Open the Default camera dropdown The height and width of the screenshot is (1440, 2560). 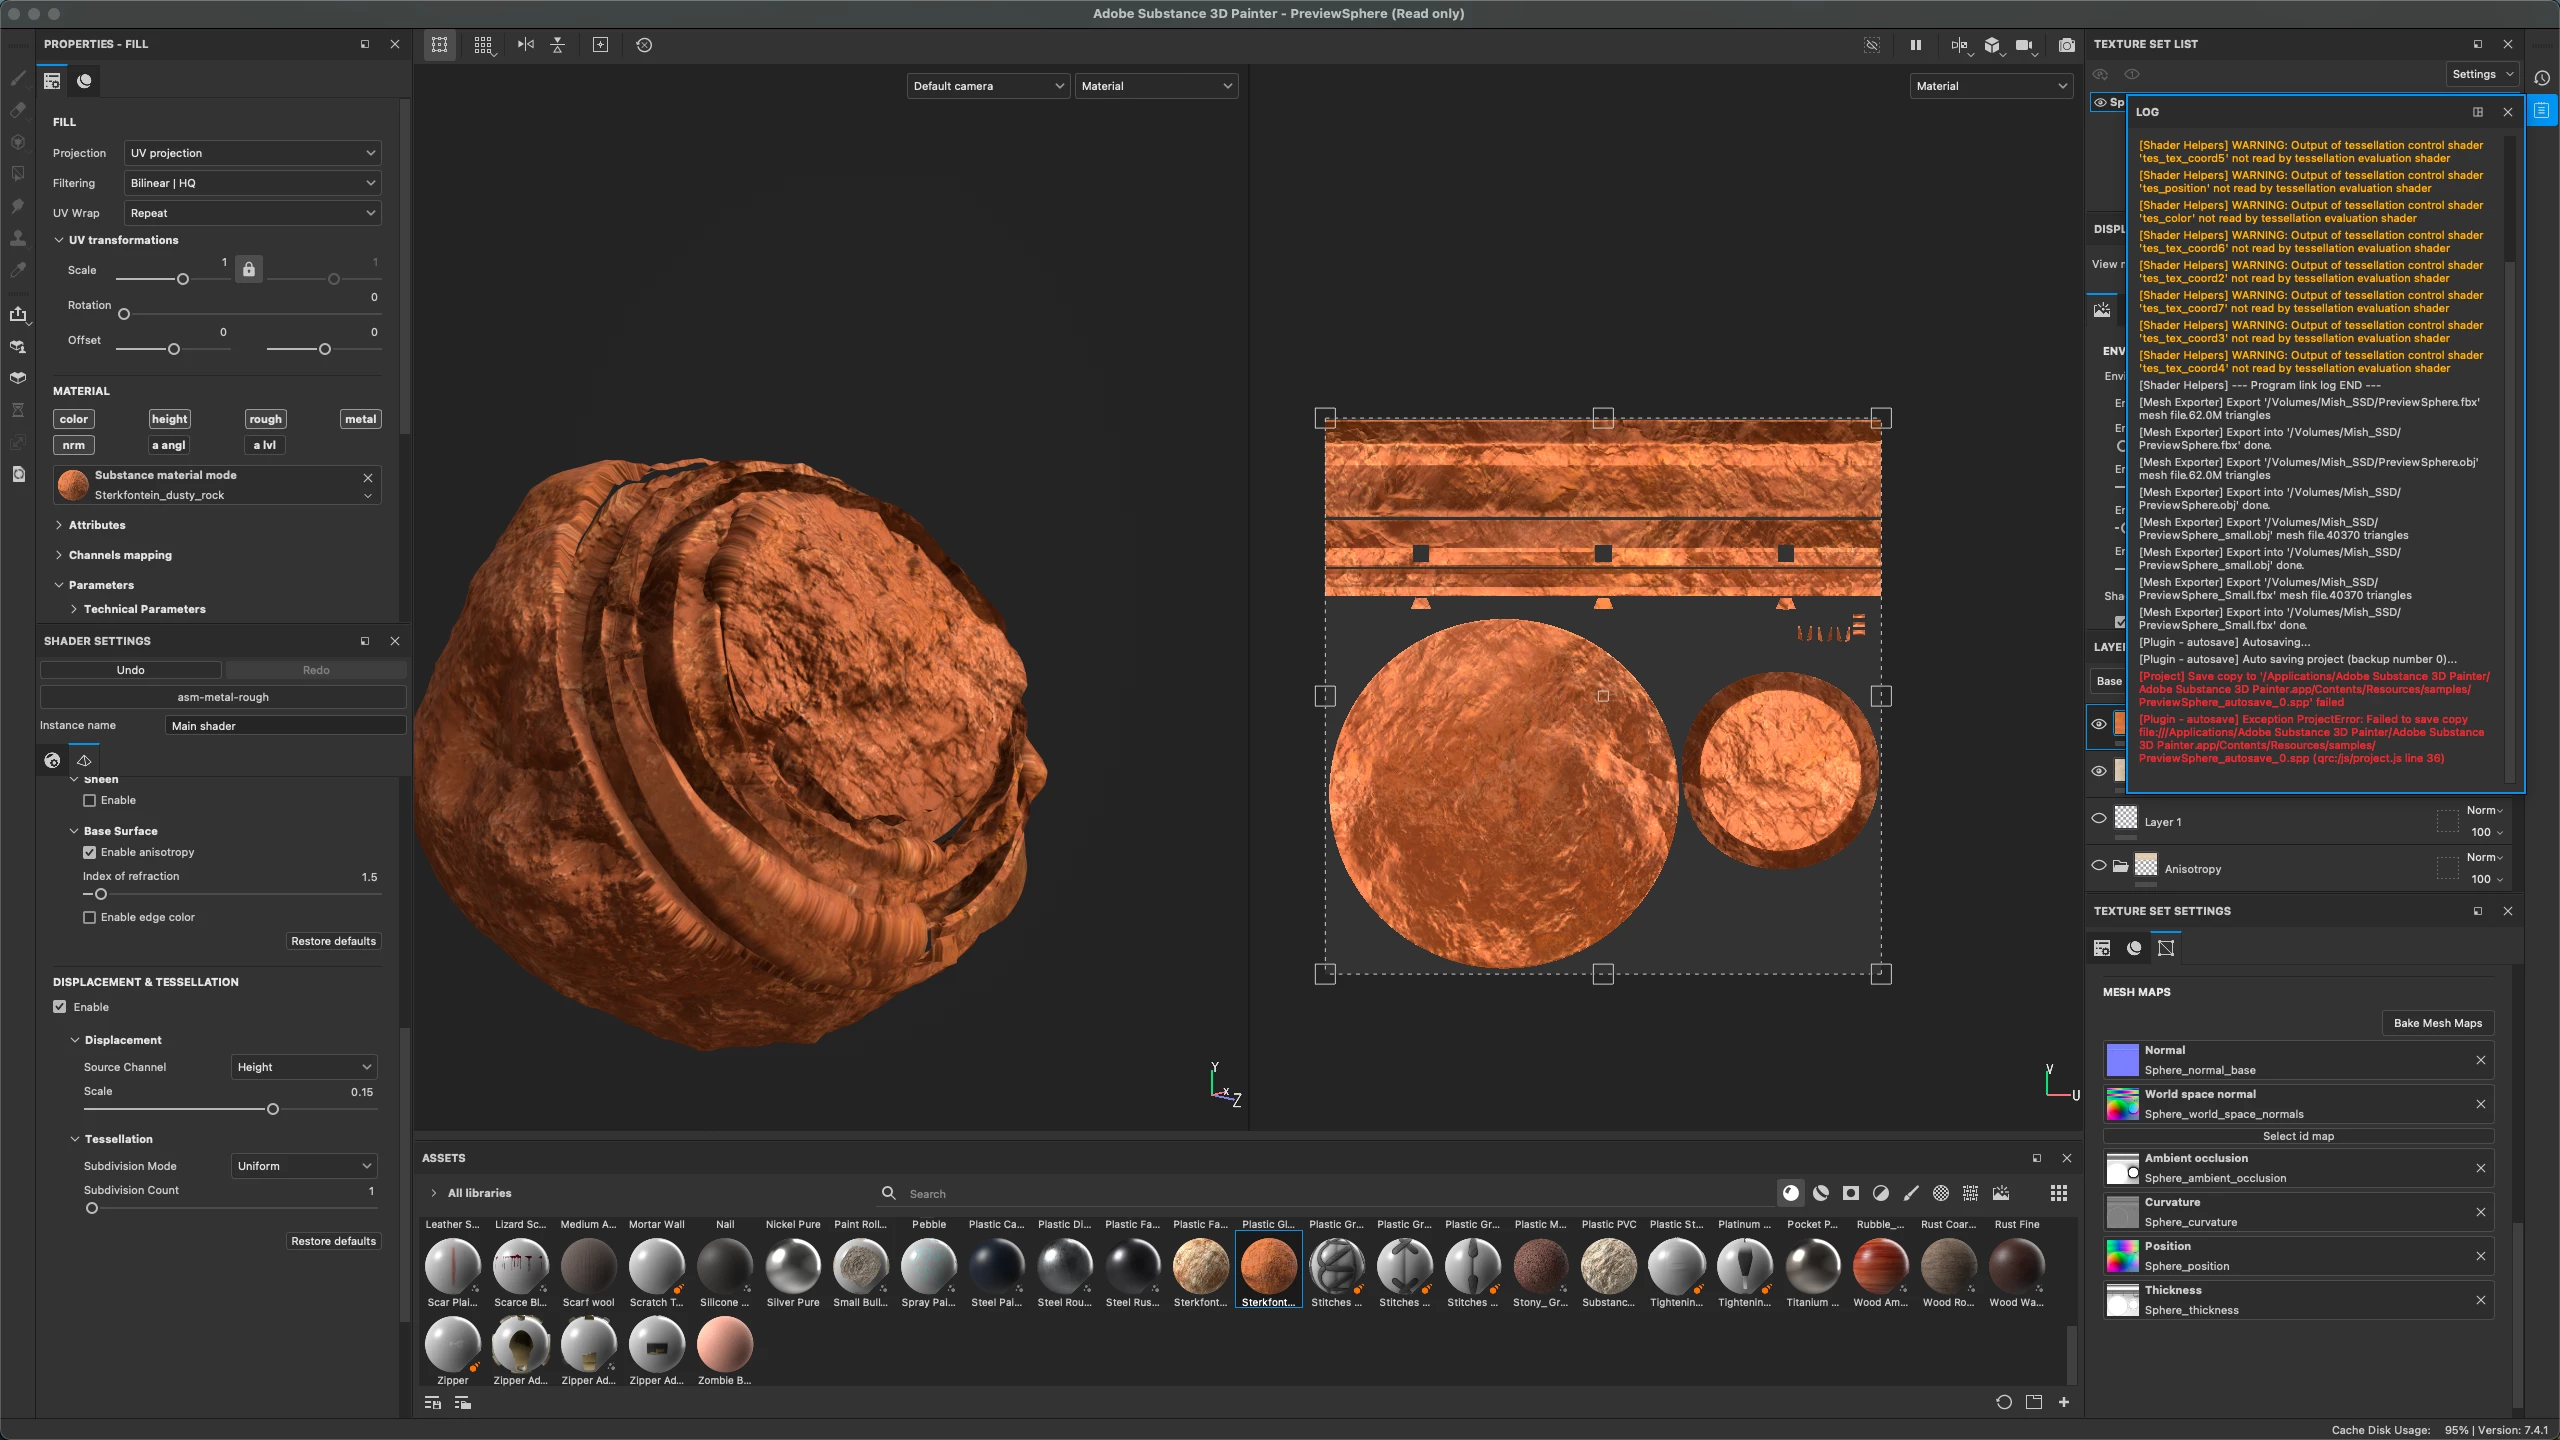987,86
